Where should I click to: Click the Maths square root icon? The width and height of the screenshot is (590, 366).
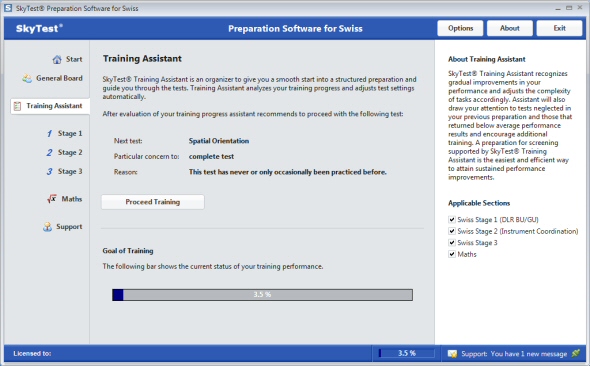tap(52, 199)
